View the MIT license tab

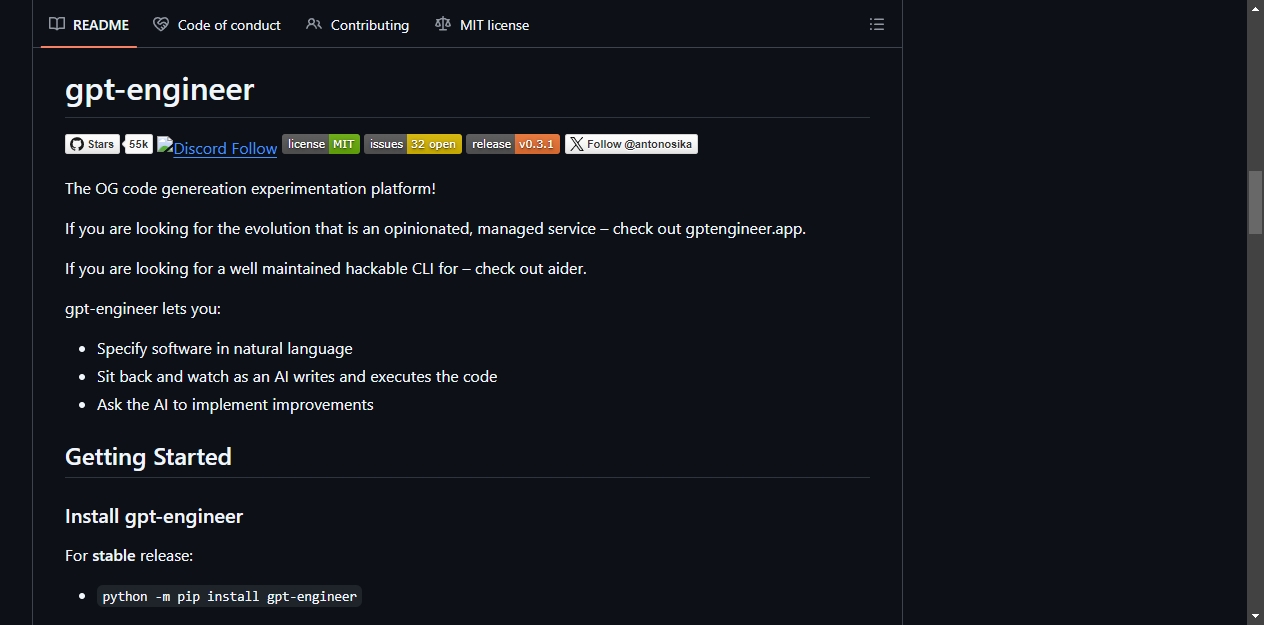point(482,24)
